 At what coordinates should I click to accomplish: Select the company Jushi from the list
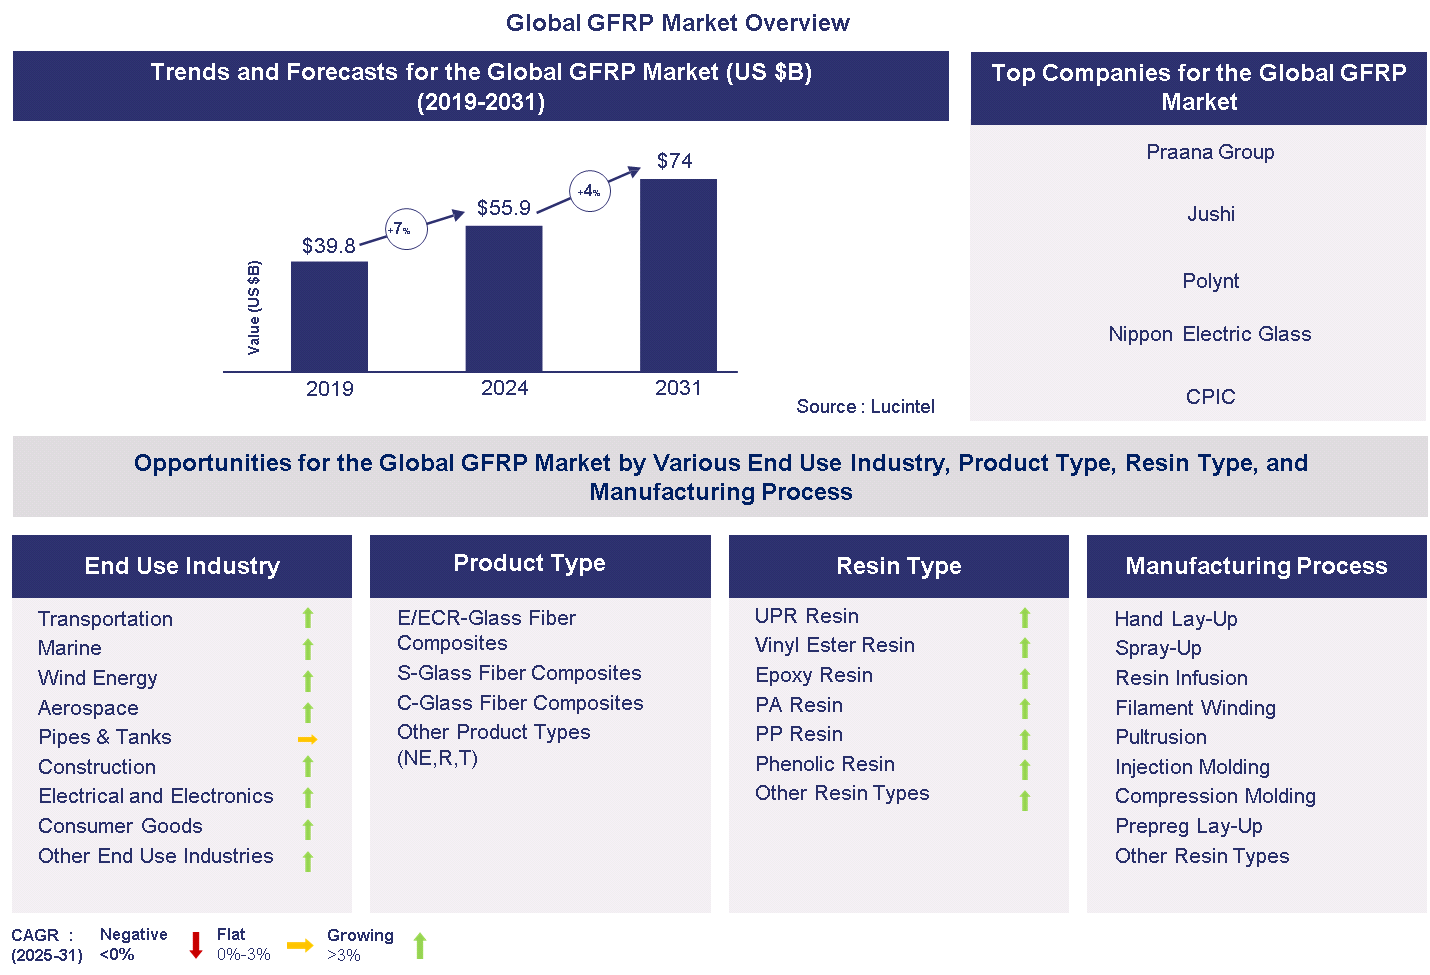[x=1211, y=214]
